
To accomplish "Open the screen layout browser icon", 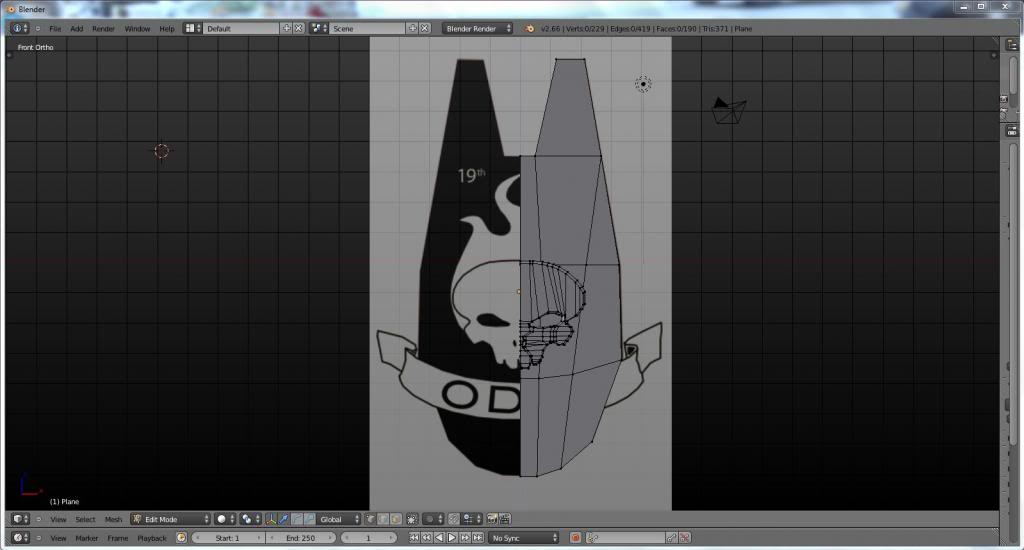I will click(x=192, y=29).
